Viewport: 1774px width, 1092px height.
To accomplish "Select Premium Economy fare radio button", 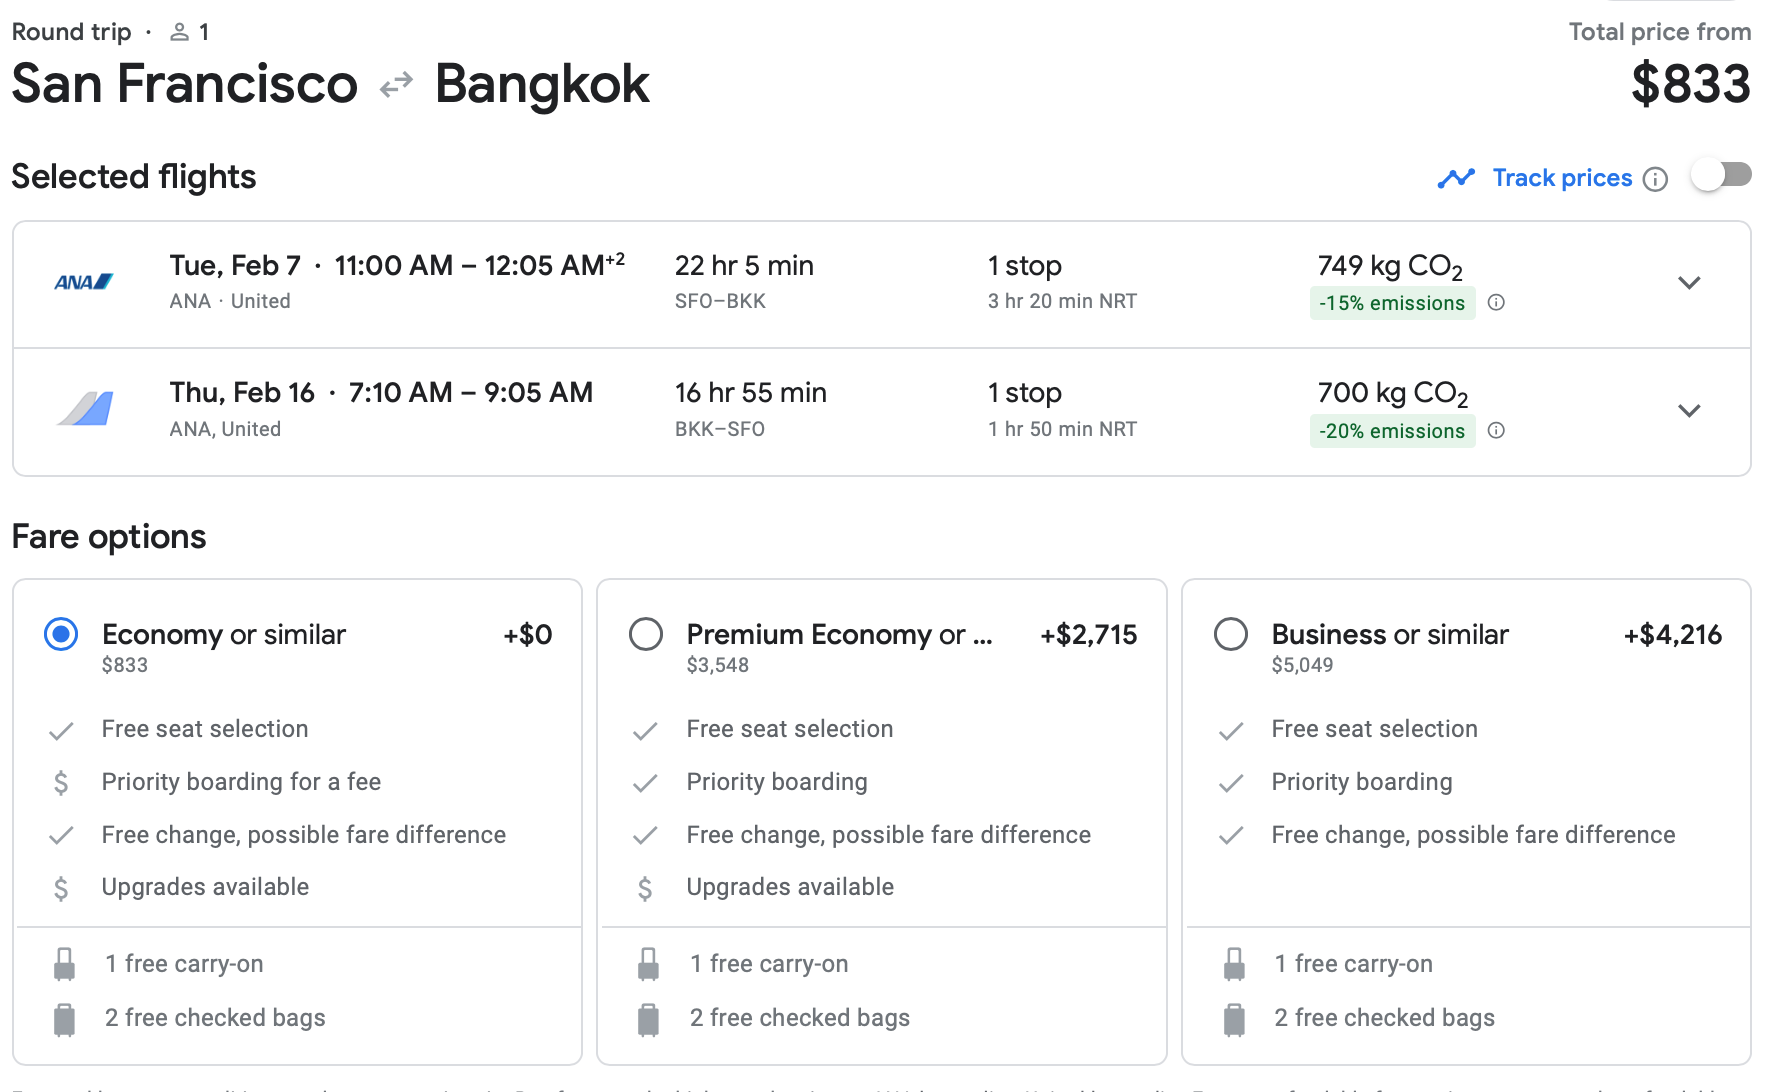I will [x=646, y=635].
